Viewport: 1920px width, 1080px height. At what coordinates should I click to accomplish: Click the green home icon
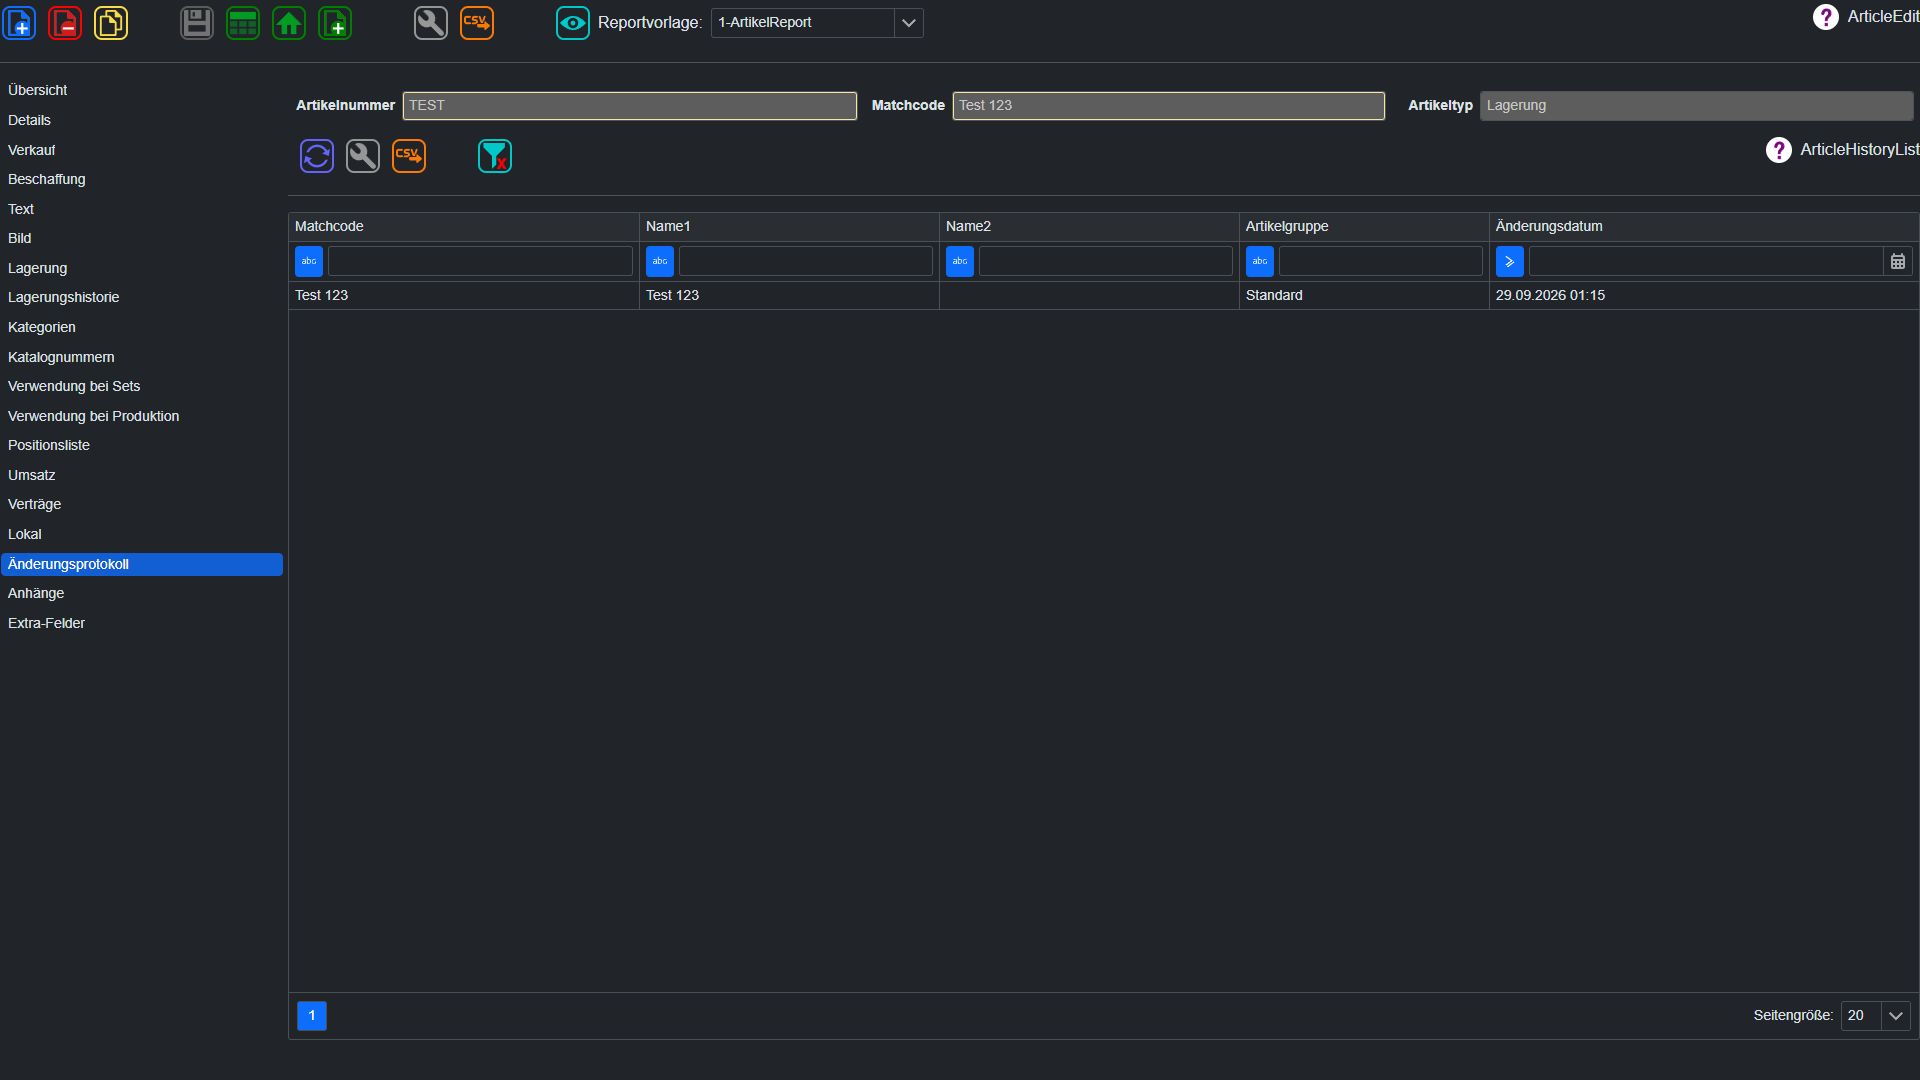click(289, 23)
